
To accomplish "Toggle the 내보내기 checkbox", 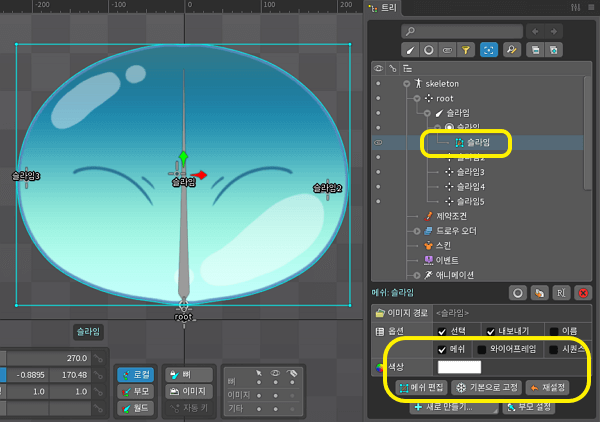I will 491,331.
